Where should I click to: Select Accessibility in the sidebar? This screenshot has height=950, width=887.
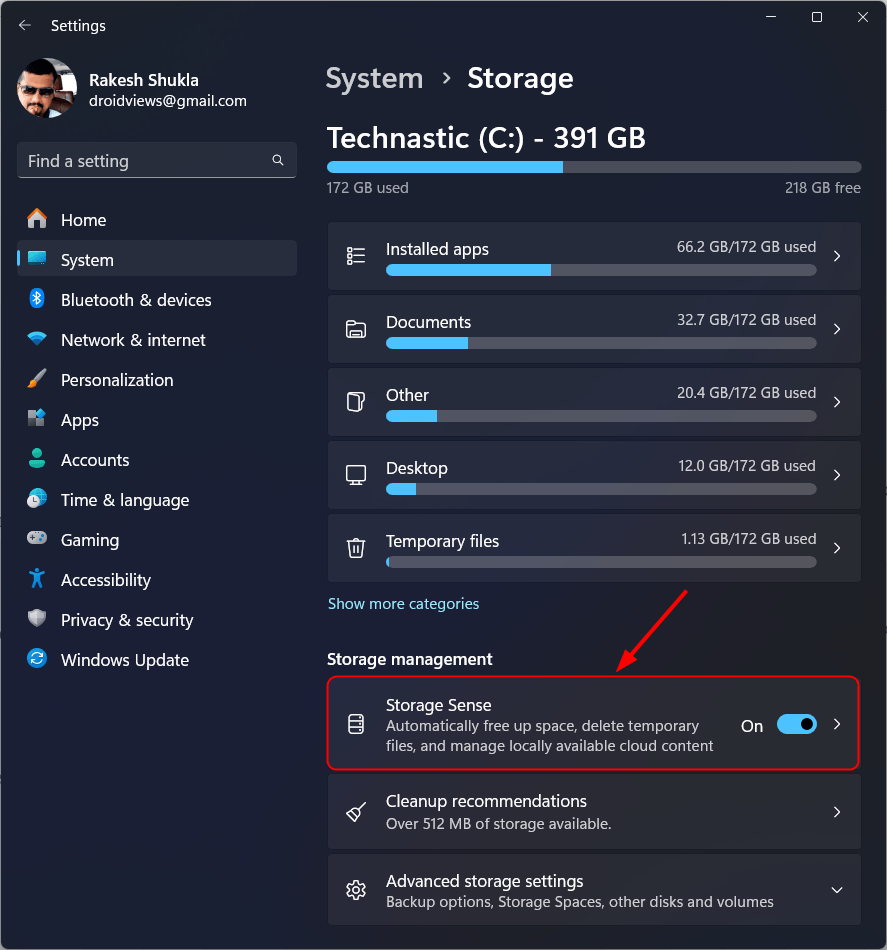click(106, 580)
